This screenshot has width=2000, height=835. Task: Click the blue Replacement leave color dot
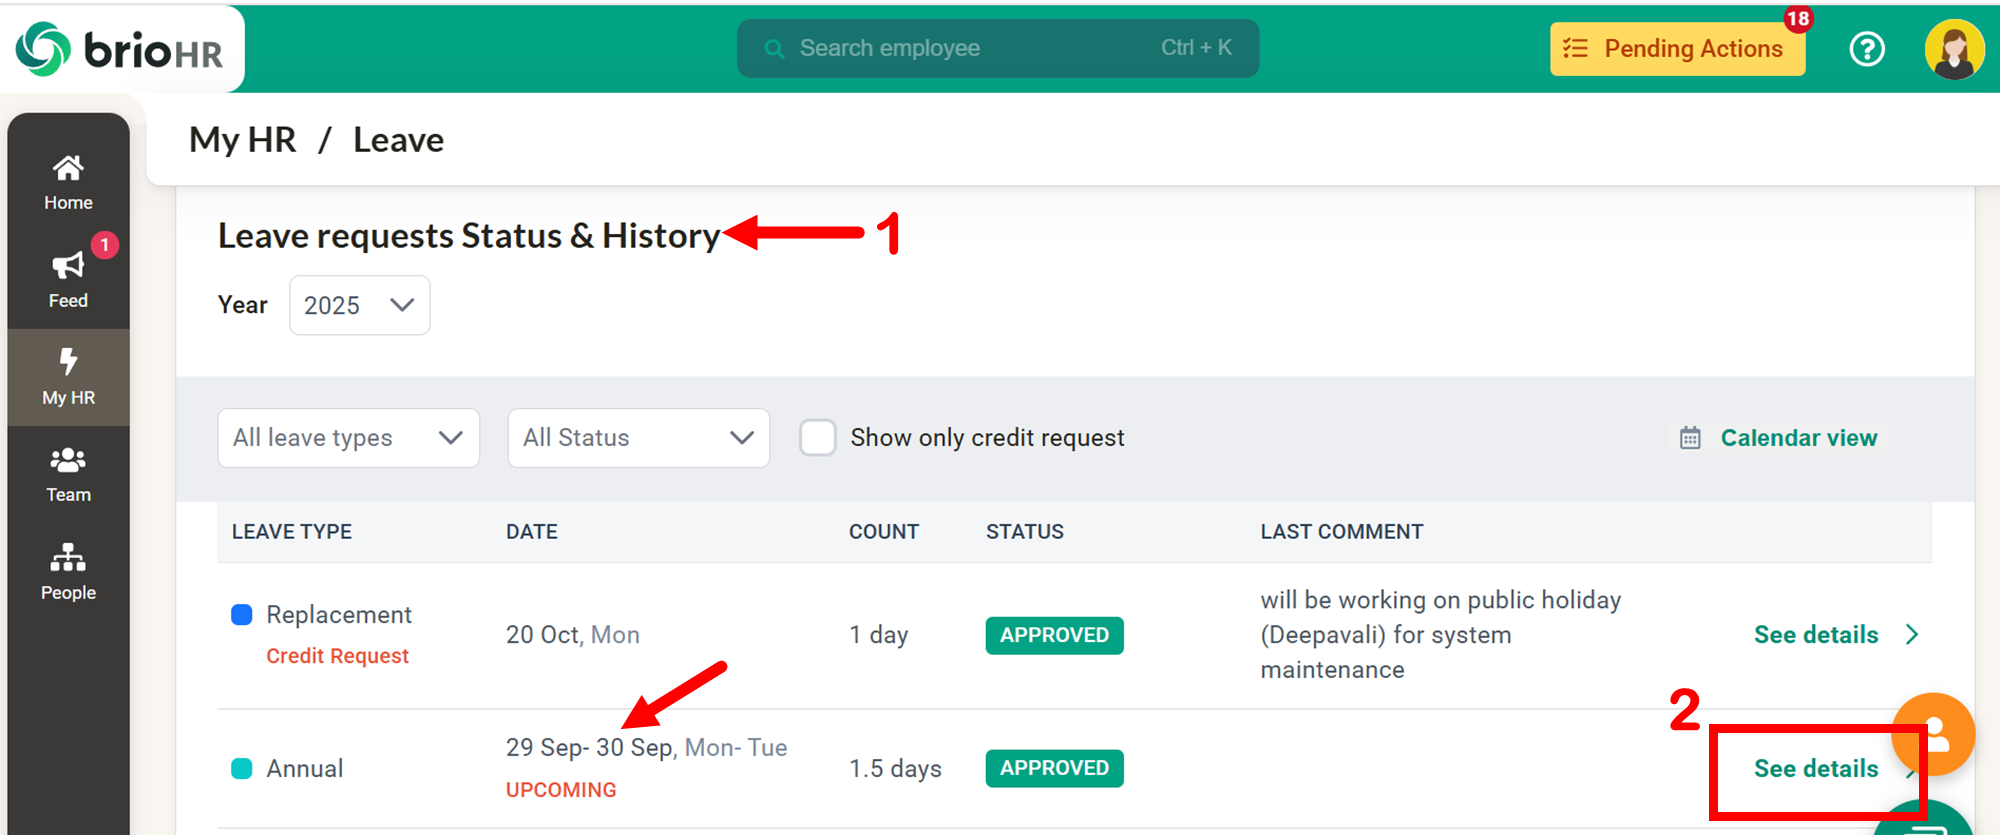[x=242, y=615]
